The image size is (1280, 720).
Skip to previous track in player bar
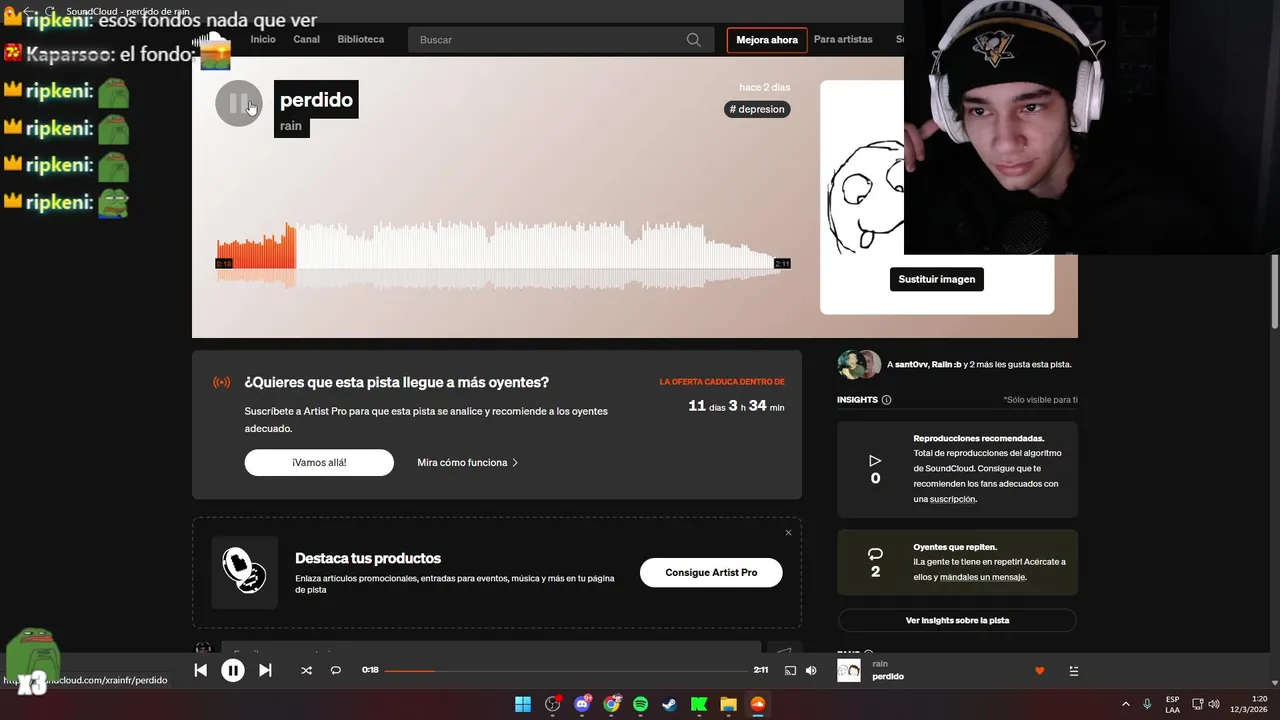200,670
